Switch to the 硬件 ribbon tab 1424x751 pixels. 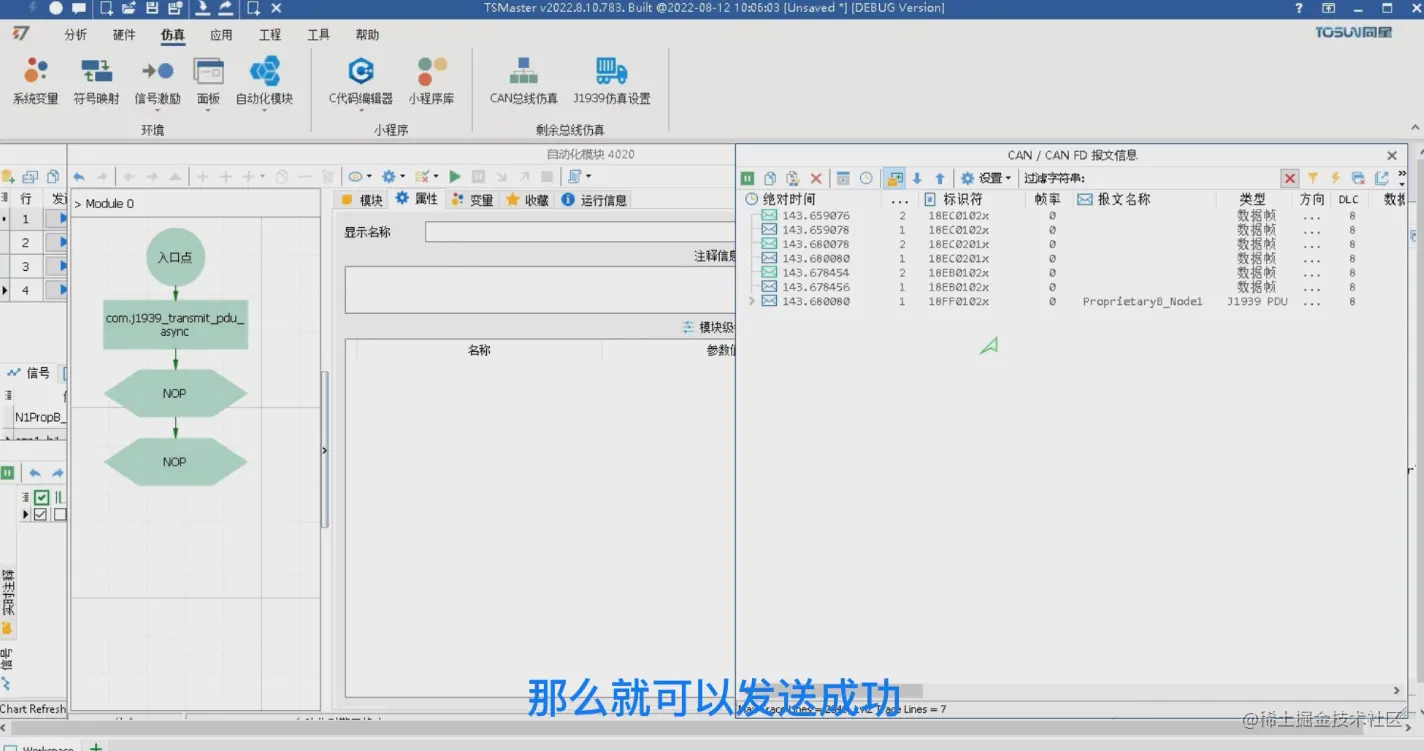pyautogui.click(x=124, y=35)
